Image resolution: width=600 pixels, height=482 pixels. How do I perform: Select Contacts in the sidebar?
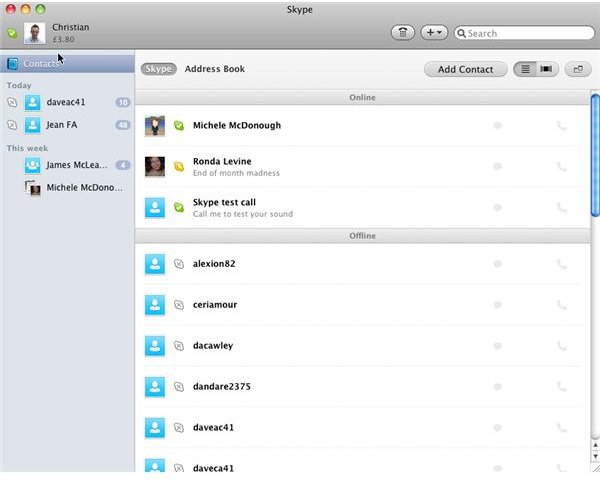67,64
